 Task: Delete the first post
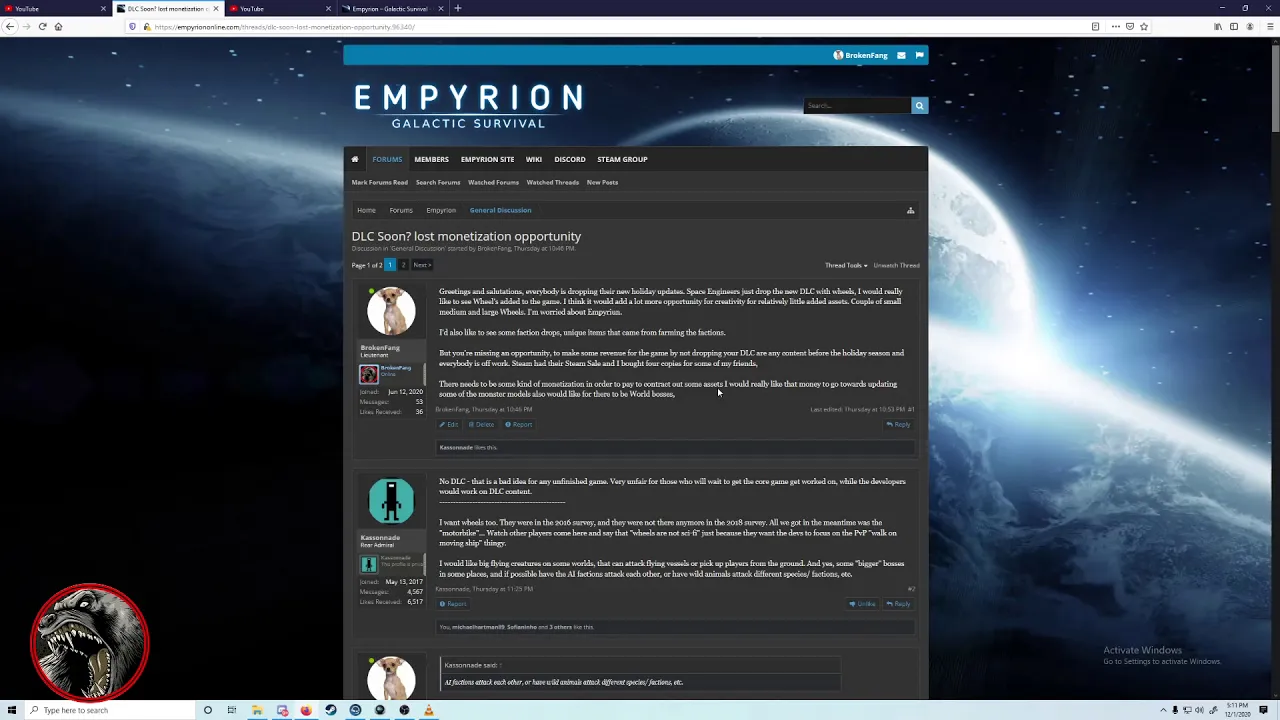tap(481, 424)
